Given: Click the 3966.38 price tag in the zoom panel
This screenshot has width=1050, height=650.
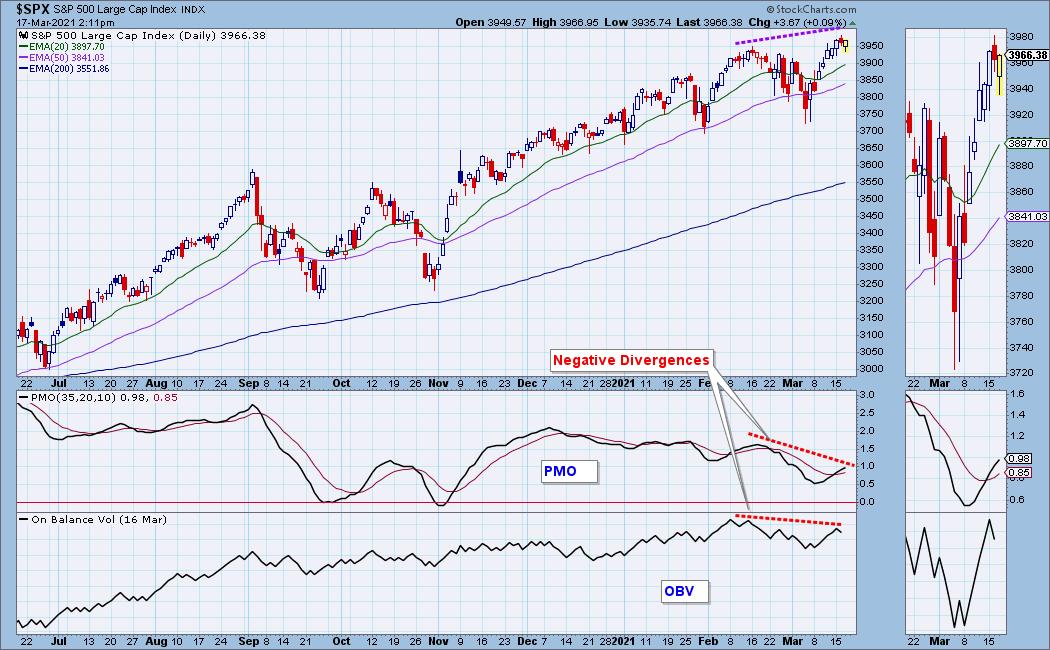Looking at the screenshot, I should (x=1027, y=55).
